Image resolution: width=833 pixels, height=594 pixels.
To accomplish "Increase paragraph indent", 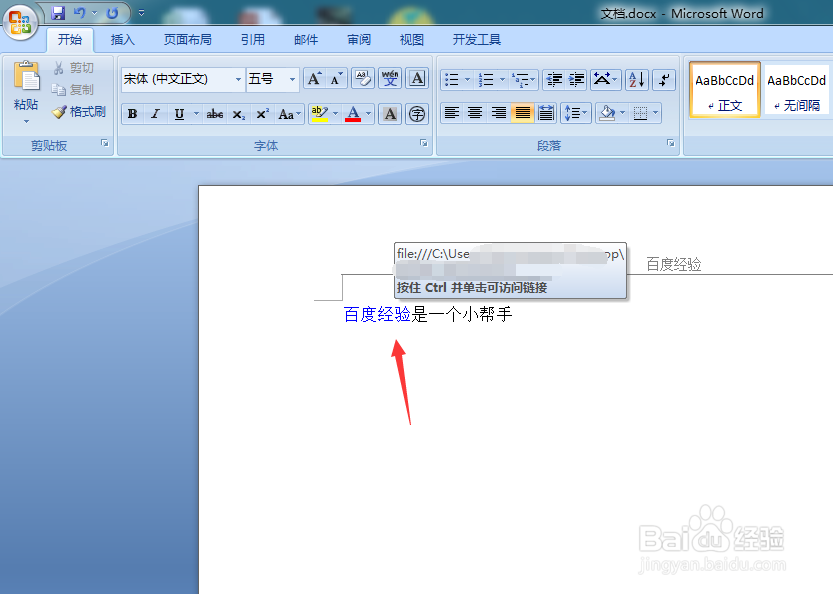I will 576,80.
